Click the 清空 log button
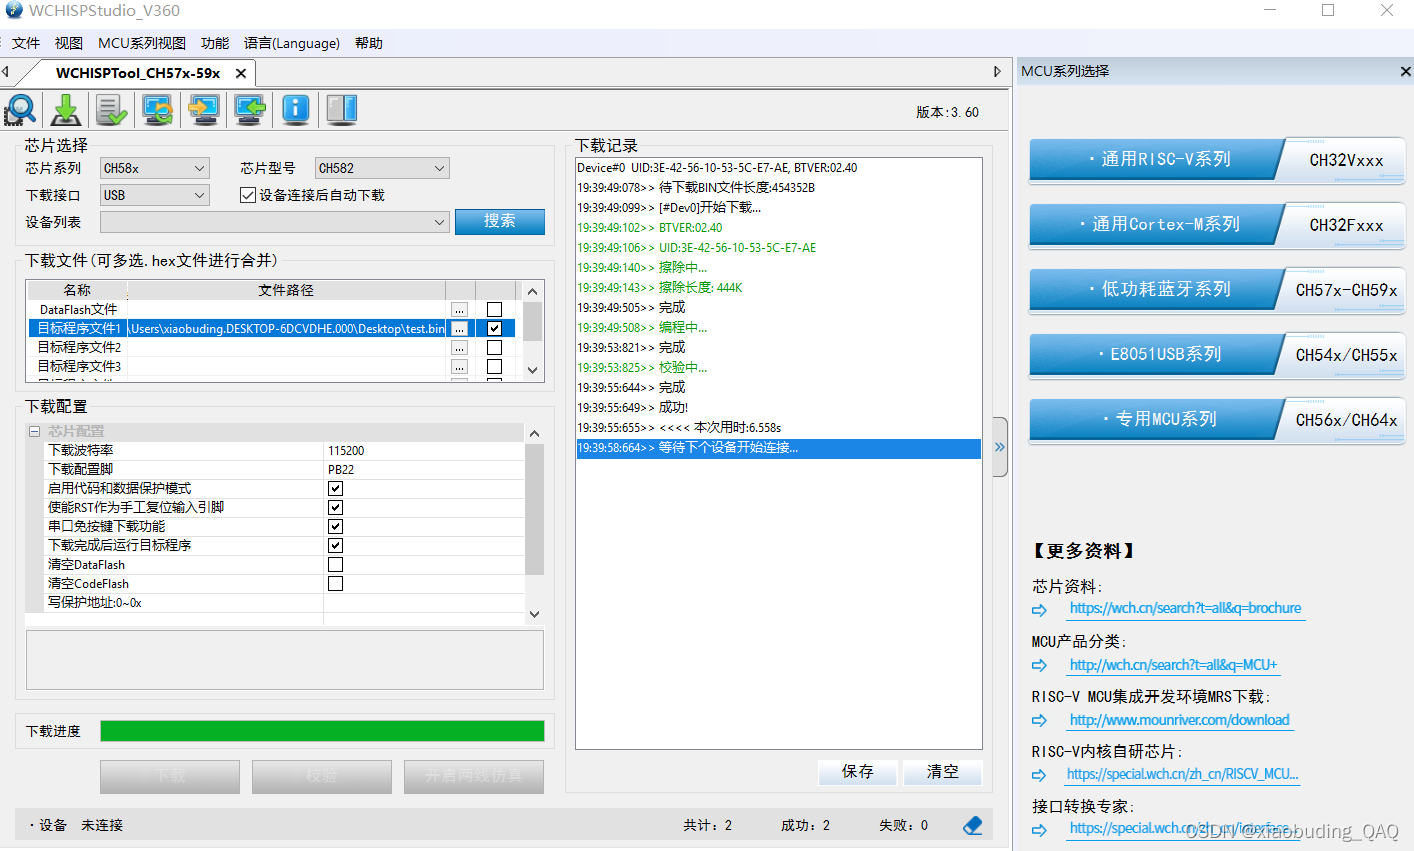Viewport: 1414px width, 851px height. [942, 772]
